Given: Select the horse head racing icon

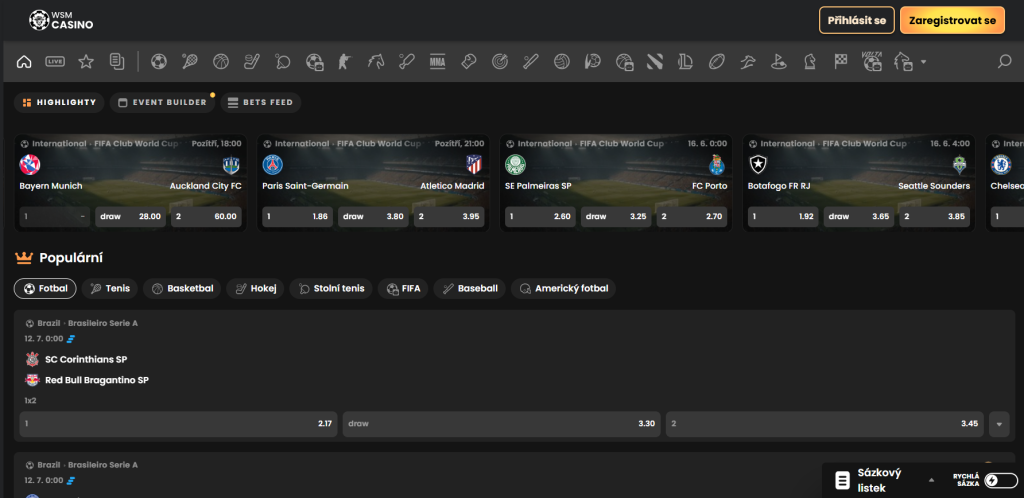Looking at the screenshot, I should [x=376, y=62].
